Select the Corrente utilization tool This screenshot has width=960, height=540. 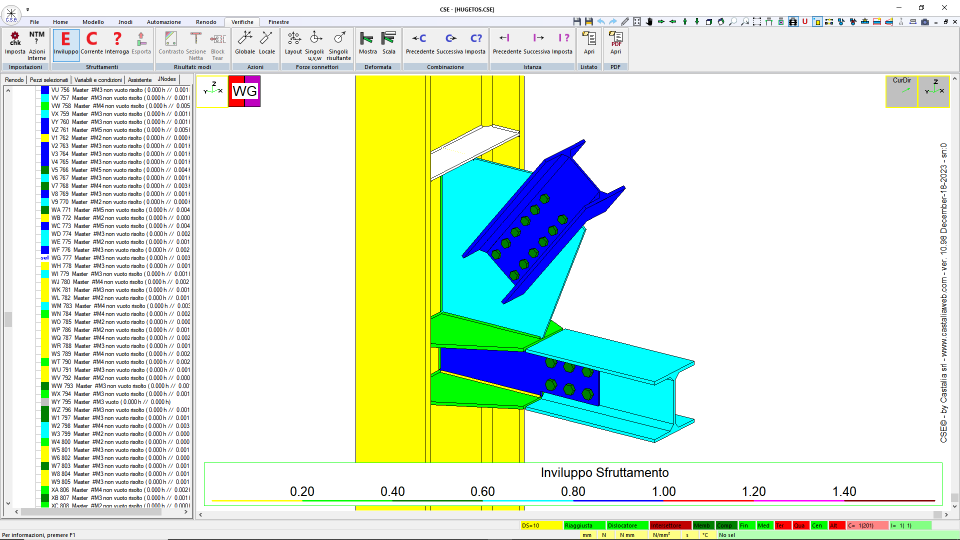pyautogui.click(x=92, y=44)
